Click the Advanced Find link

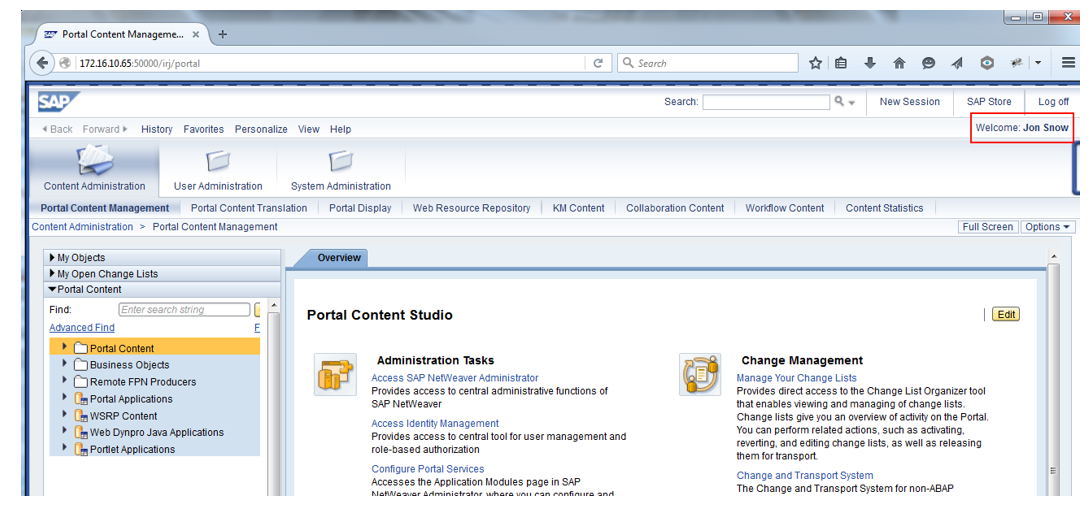click(82, 328)
